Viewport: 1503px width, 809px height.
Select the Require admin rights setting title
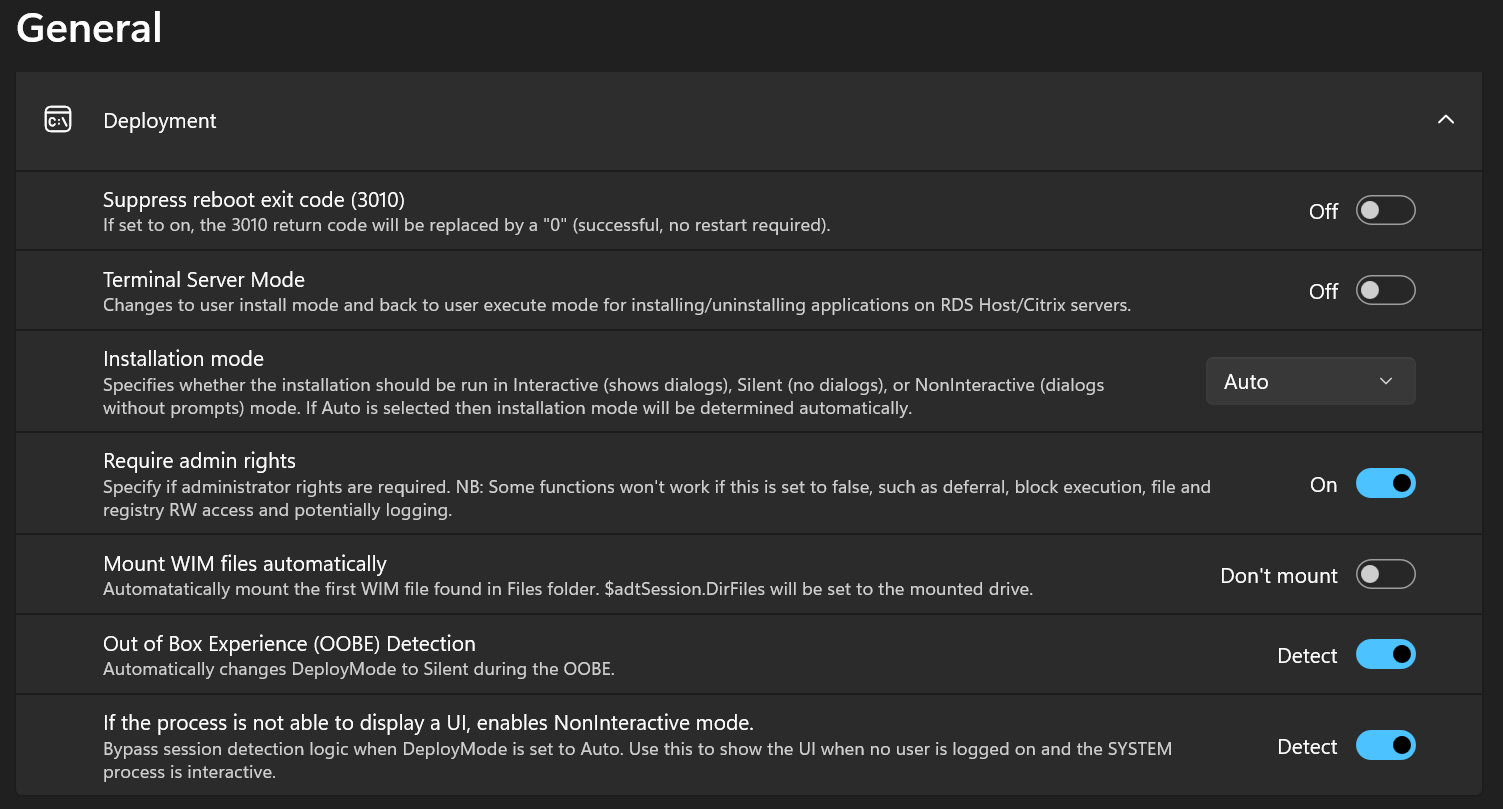point(199,461)
